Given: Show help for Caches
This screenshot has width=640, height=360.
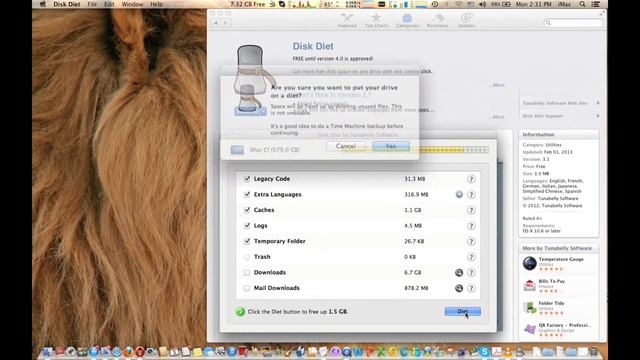Looking at the screenshot, I should [x=471, y=210].
